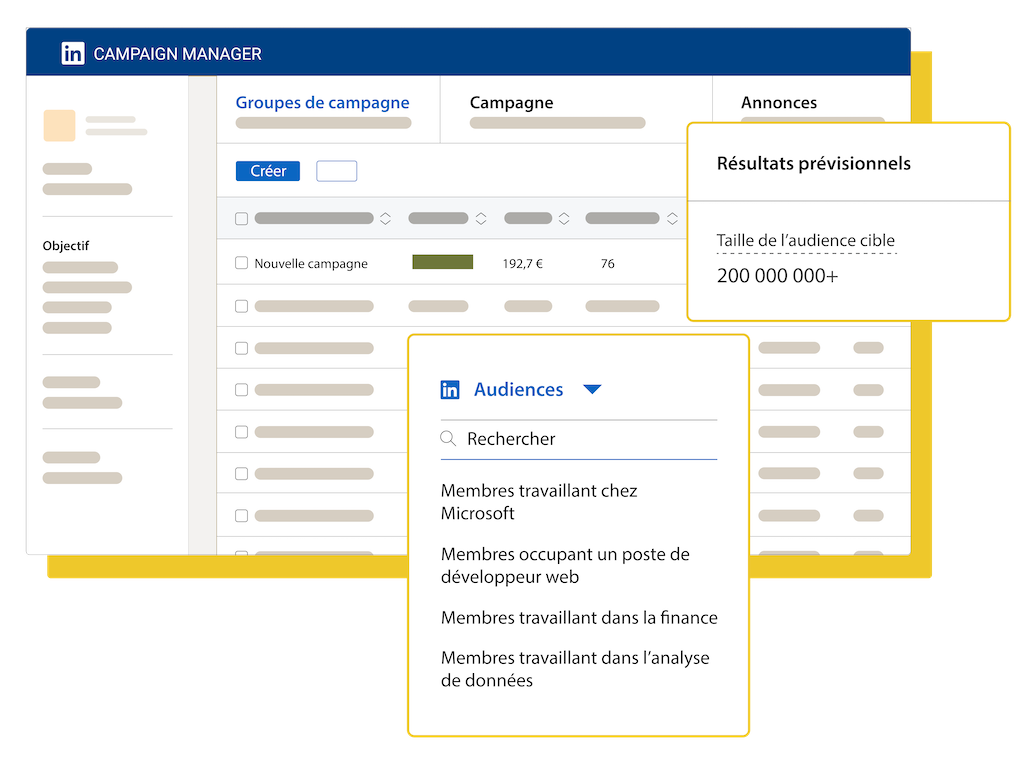Toggle the select-all checkbox in table header
This screenshot has width=1024, height=771.
click(x=241, y=218)
